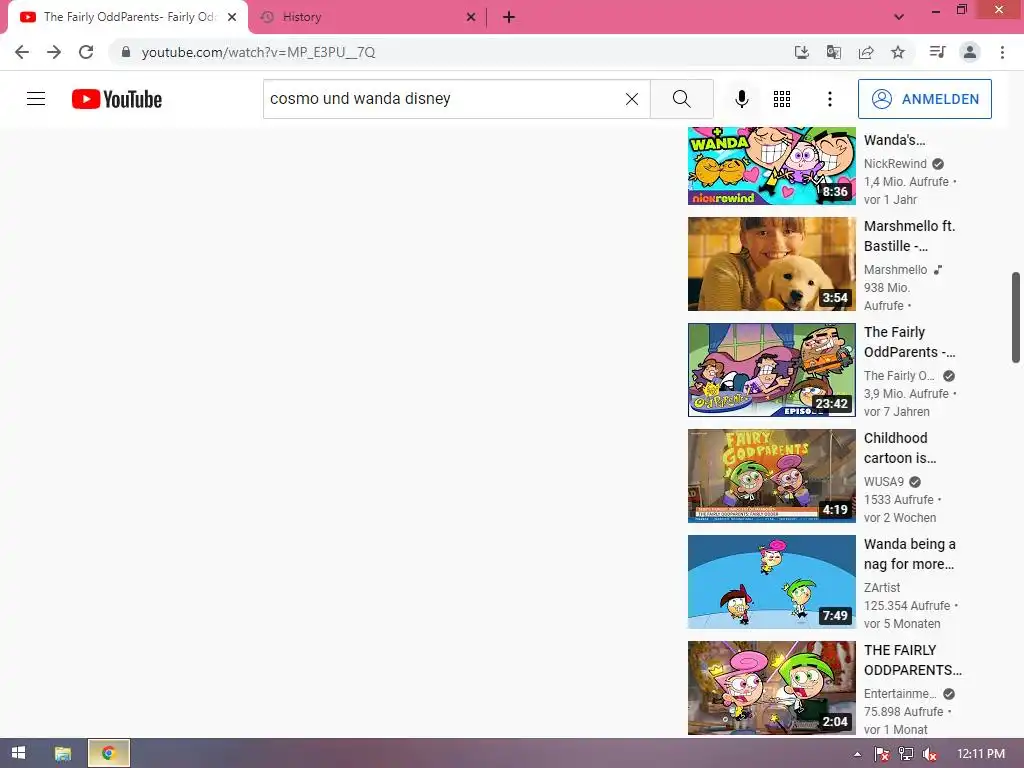This screenshot has width=1024, height=768.
Task: Open the 2:04 Entertainment video thumbnail
Action: (771, 688)
